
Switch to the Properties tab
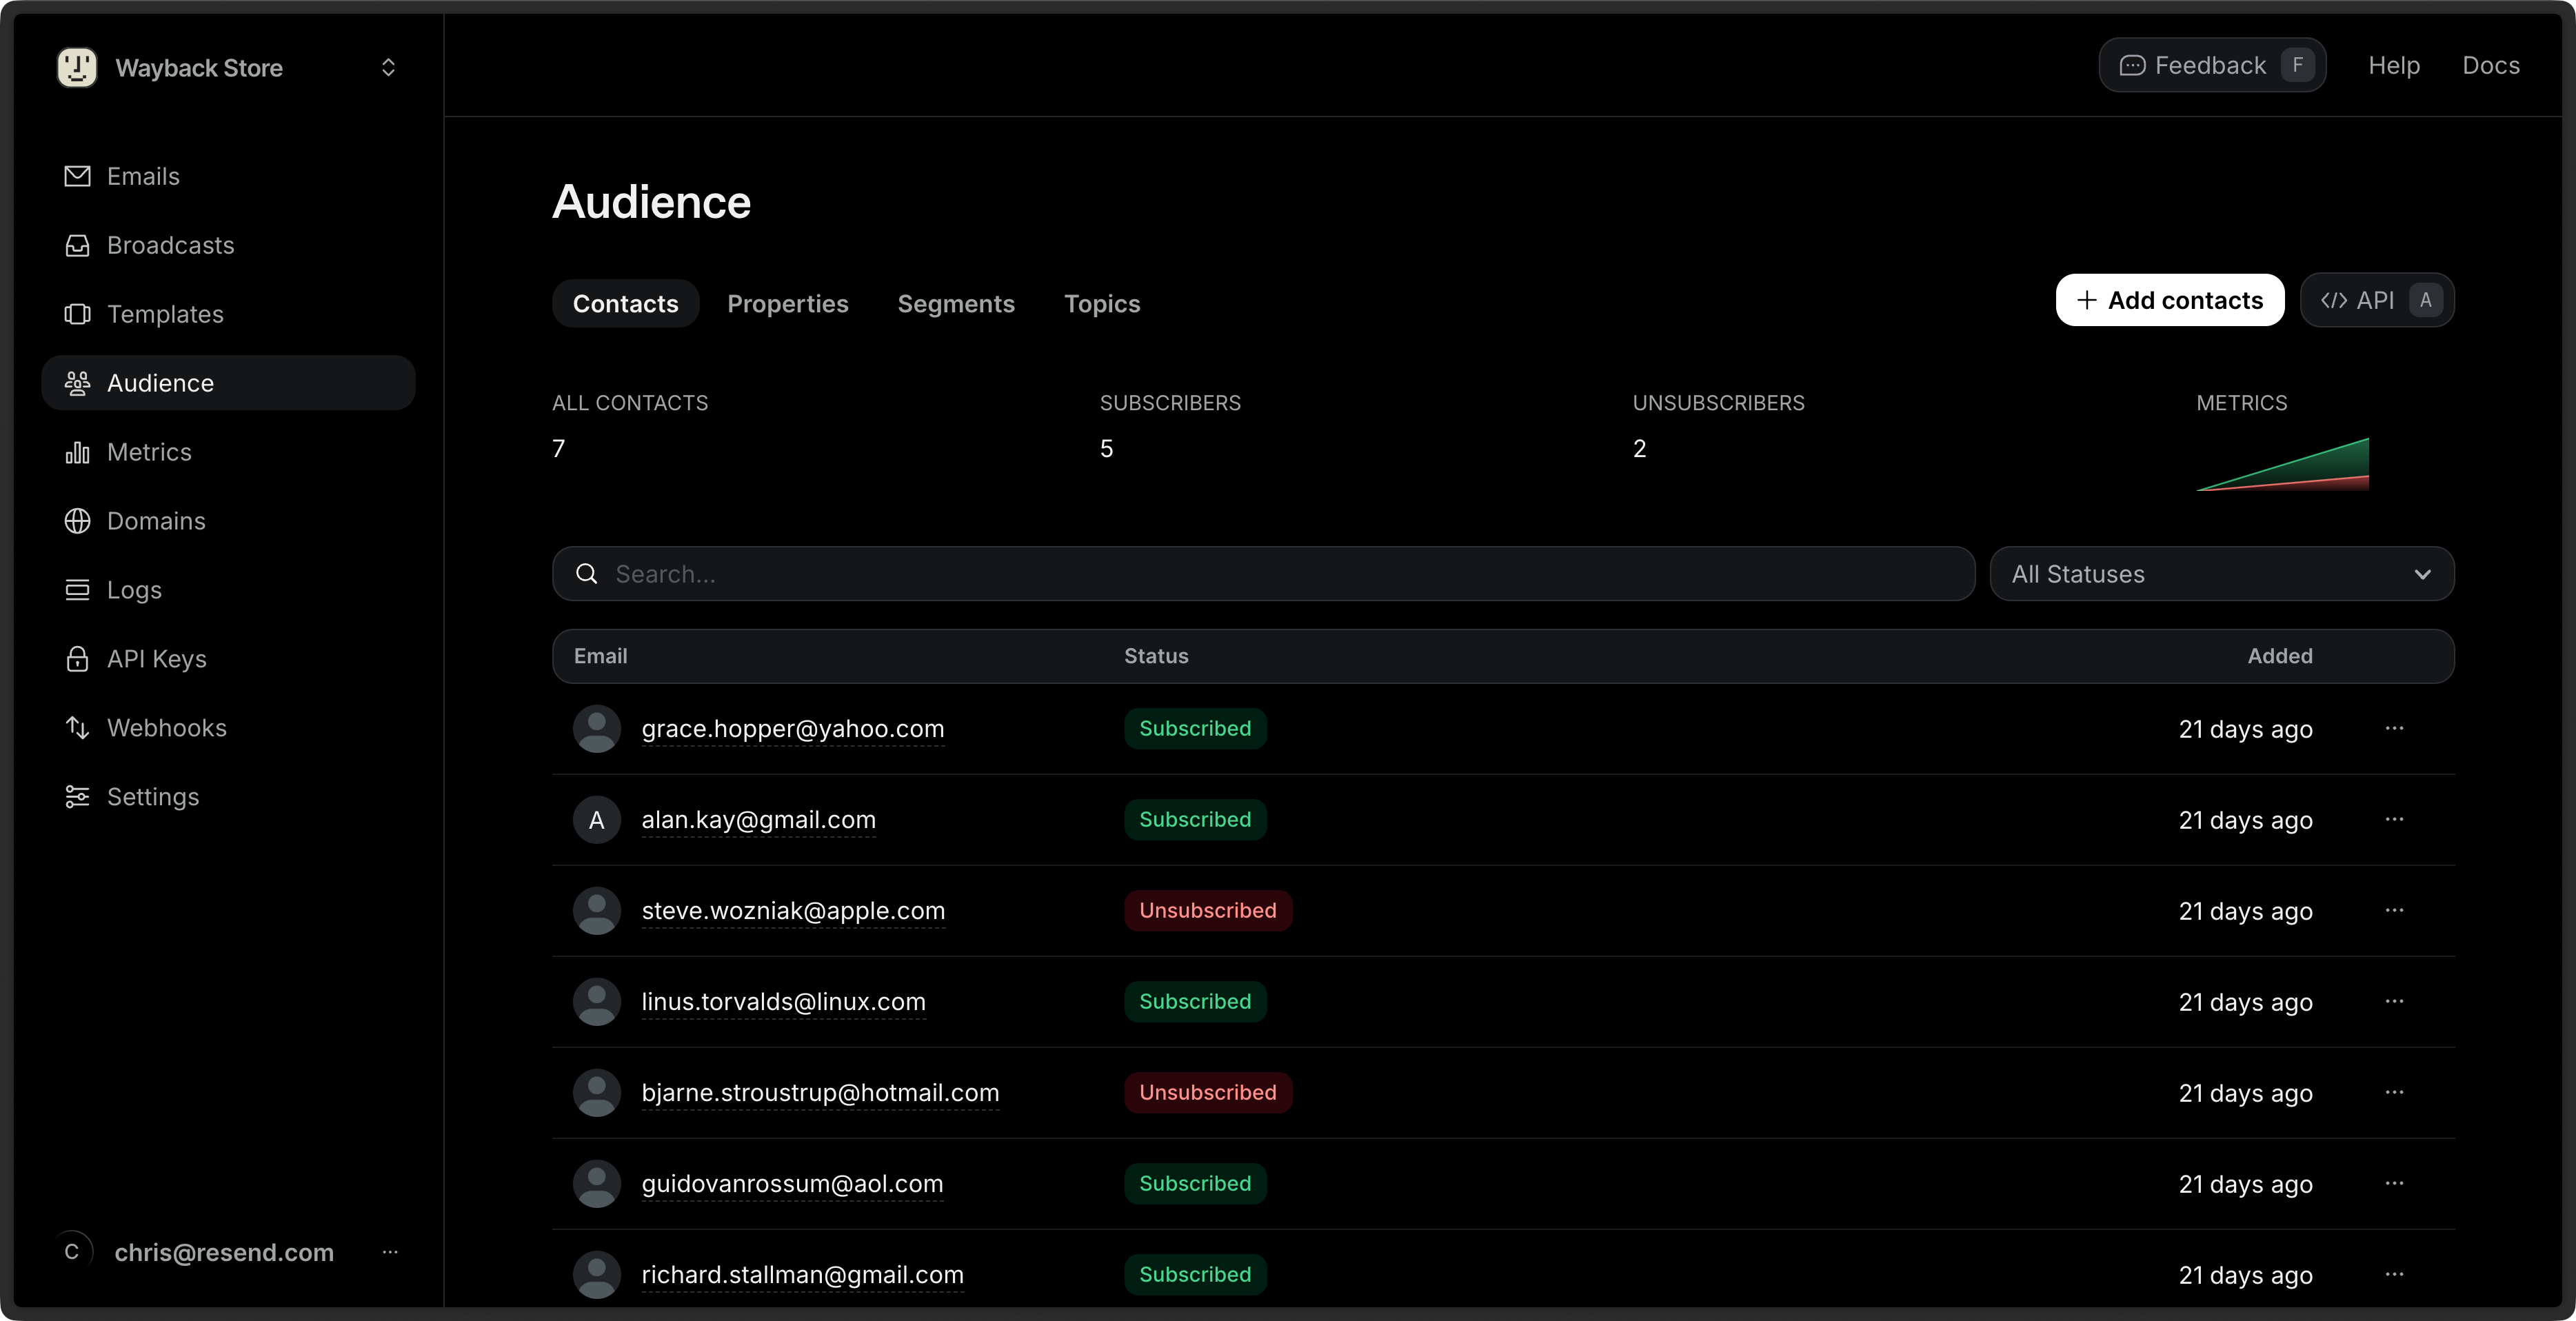pos(787,304)
